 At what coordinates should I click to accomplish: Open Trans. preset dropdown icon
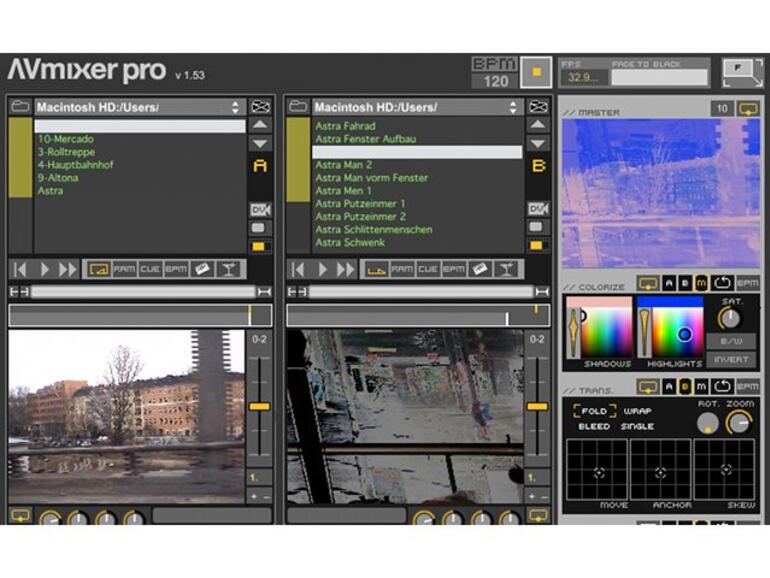[x=648, y=387]
